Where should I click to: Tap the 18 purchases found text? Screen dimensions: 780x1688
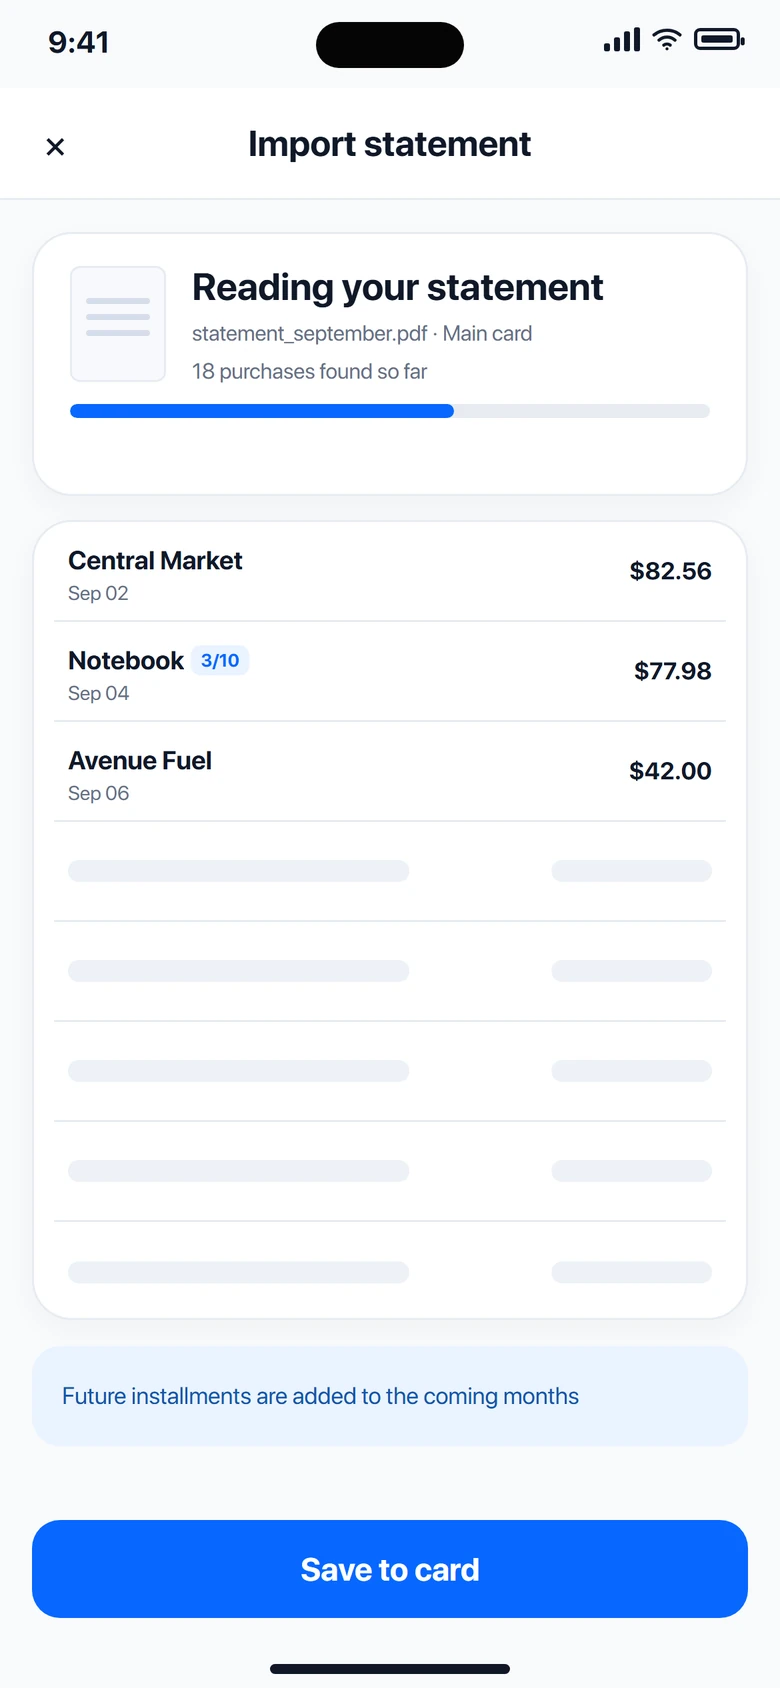tap(310, 372)
